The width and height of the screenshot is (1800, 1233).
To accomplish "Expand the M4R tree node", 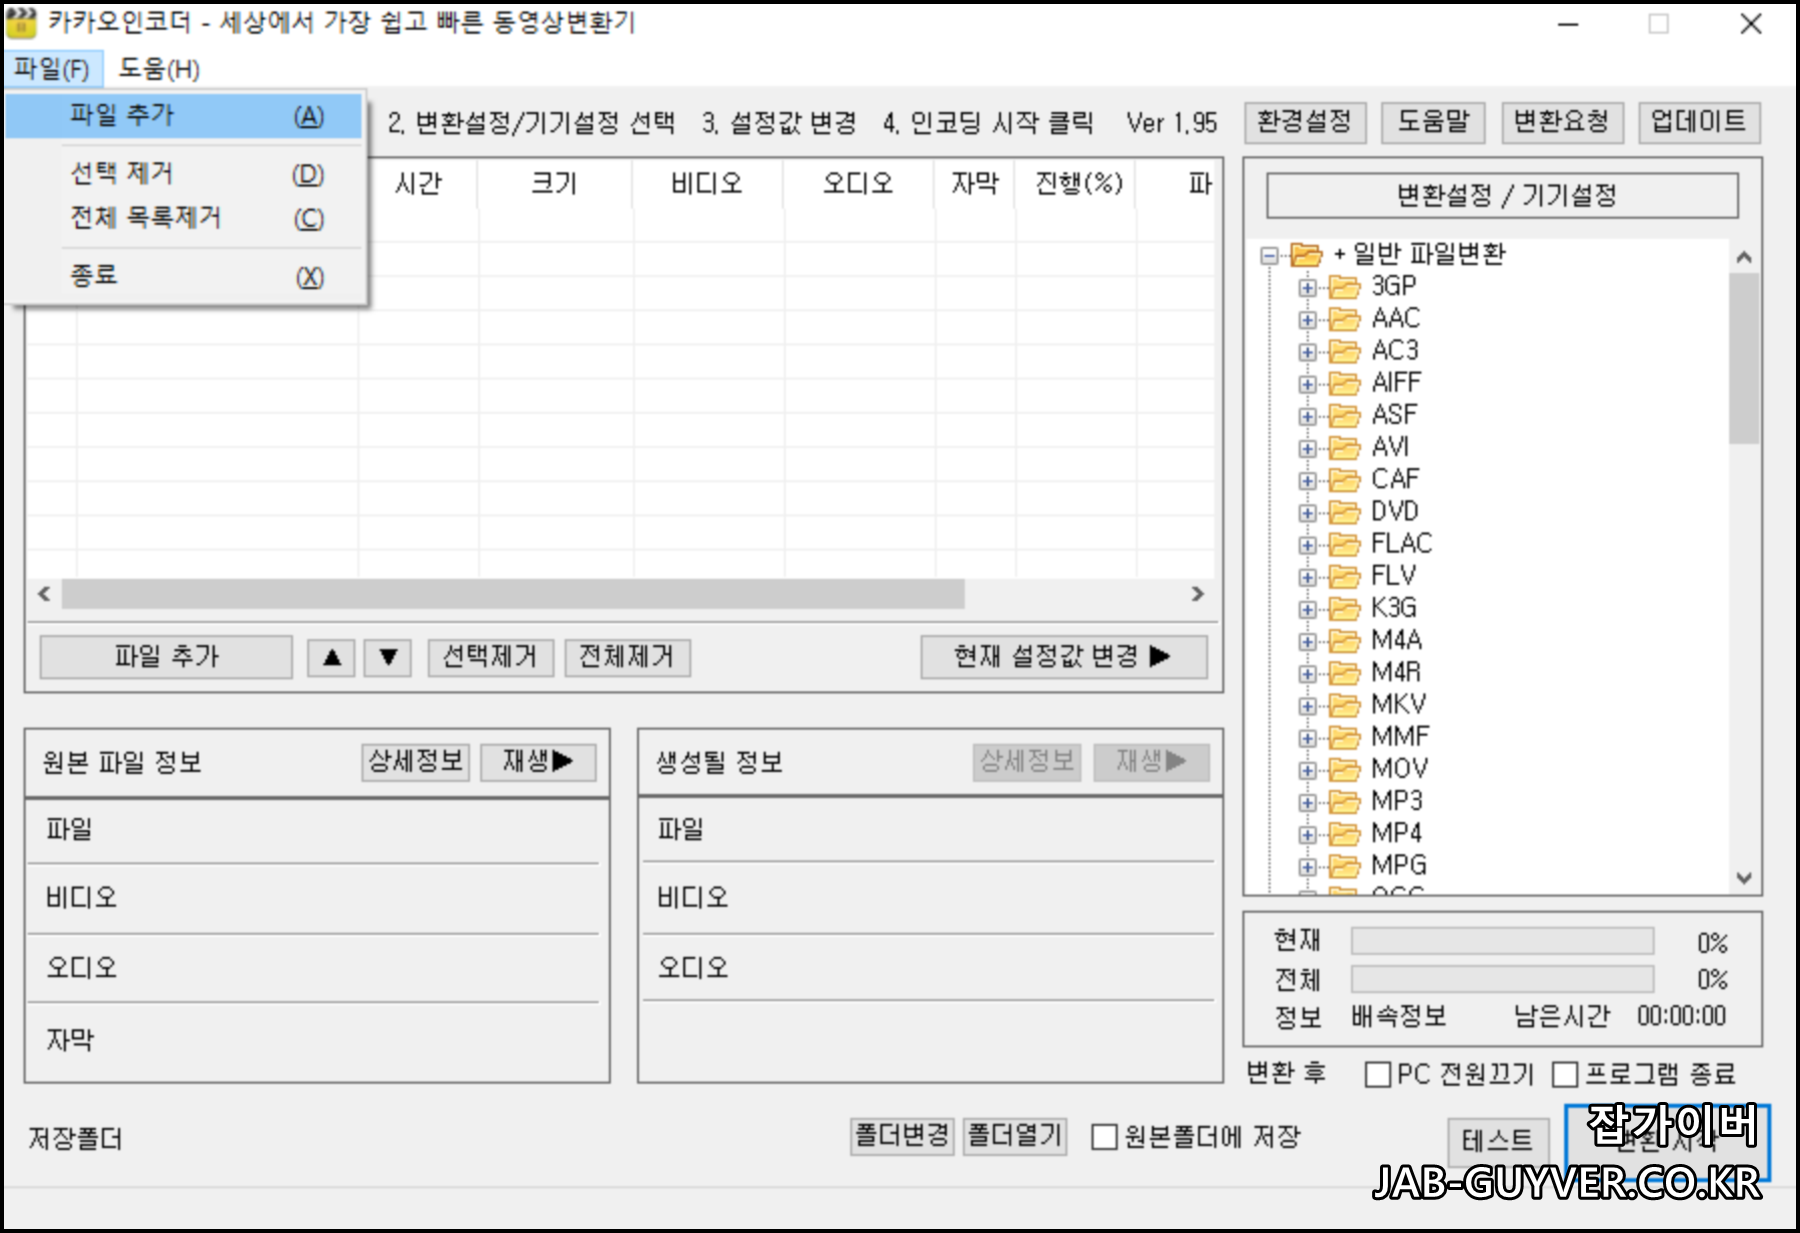I will coord(1307,673).
